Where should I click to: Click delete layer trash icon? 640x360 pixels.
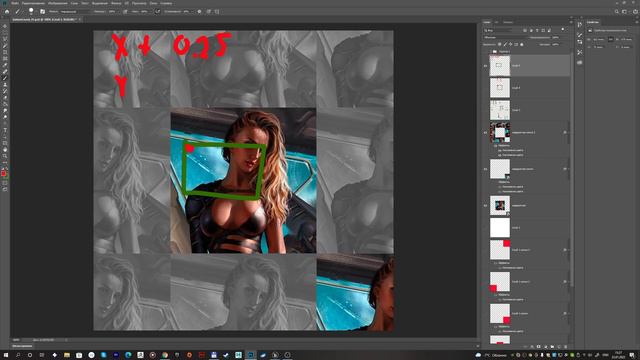click(565, 347)
